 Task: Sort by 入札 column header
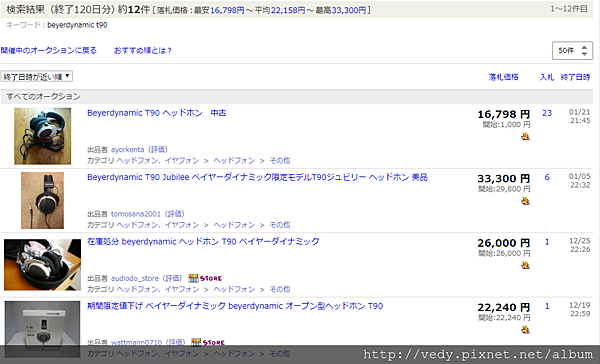pyautogui.click(x=547, y=77)
